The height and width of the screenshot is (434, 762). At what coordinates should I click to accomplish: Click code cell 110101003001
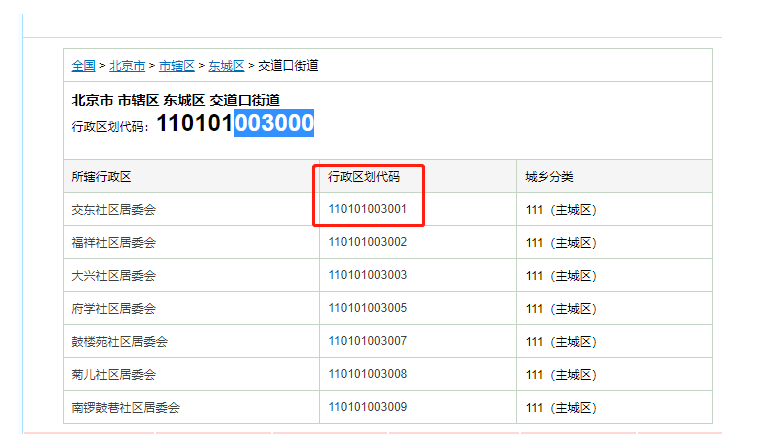pos(367,209)
